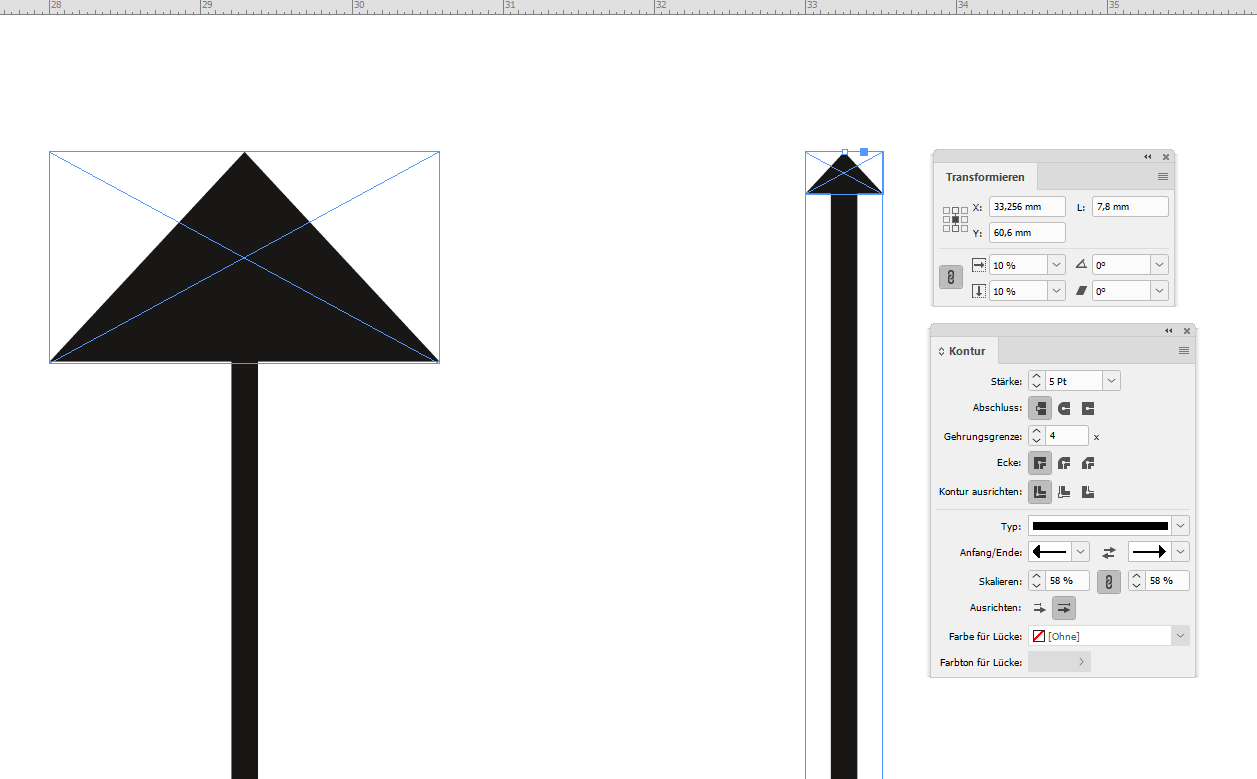Align stroke to outside in Kontur ausrichten
Screen dimensions: 1257x779
pyautogui.click(x=1087, y=491)
